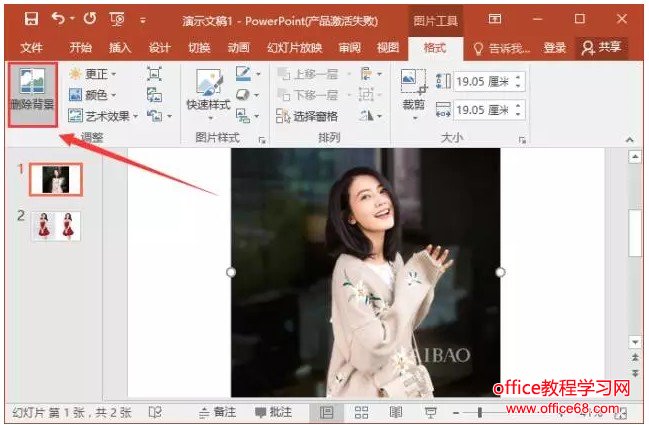Expand the 艺术效果 artistic effects menu
649x425 pixels.
104,116
